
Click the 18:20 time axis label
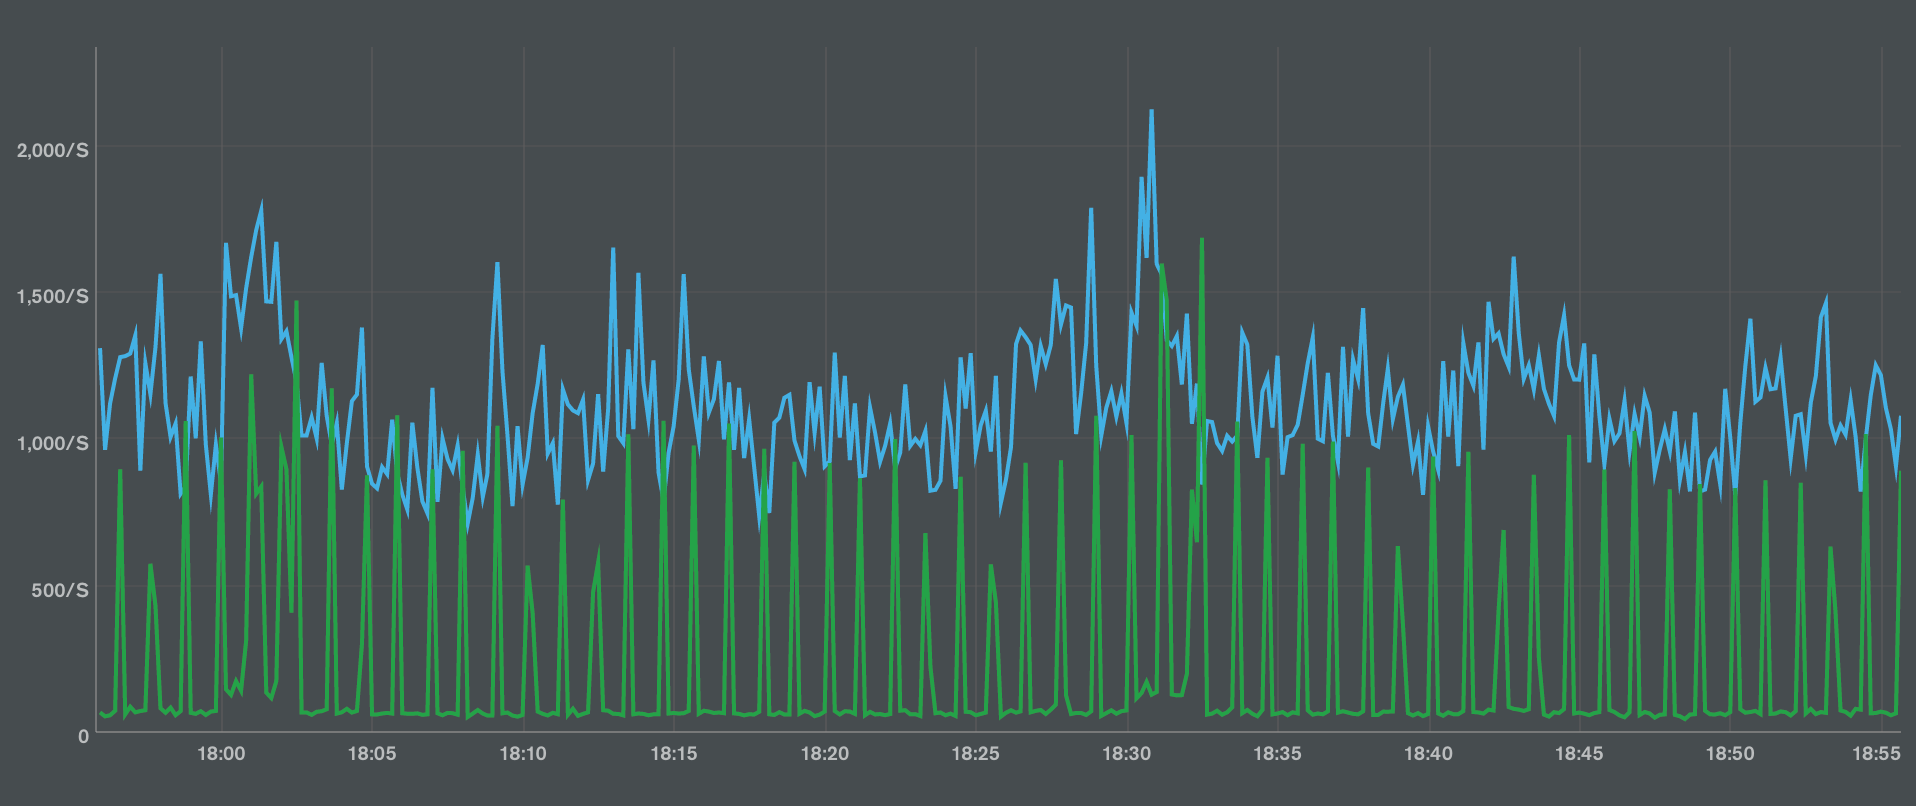pyautogui.click(x=825, y=754)
